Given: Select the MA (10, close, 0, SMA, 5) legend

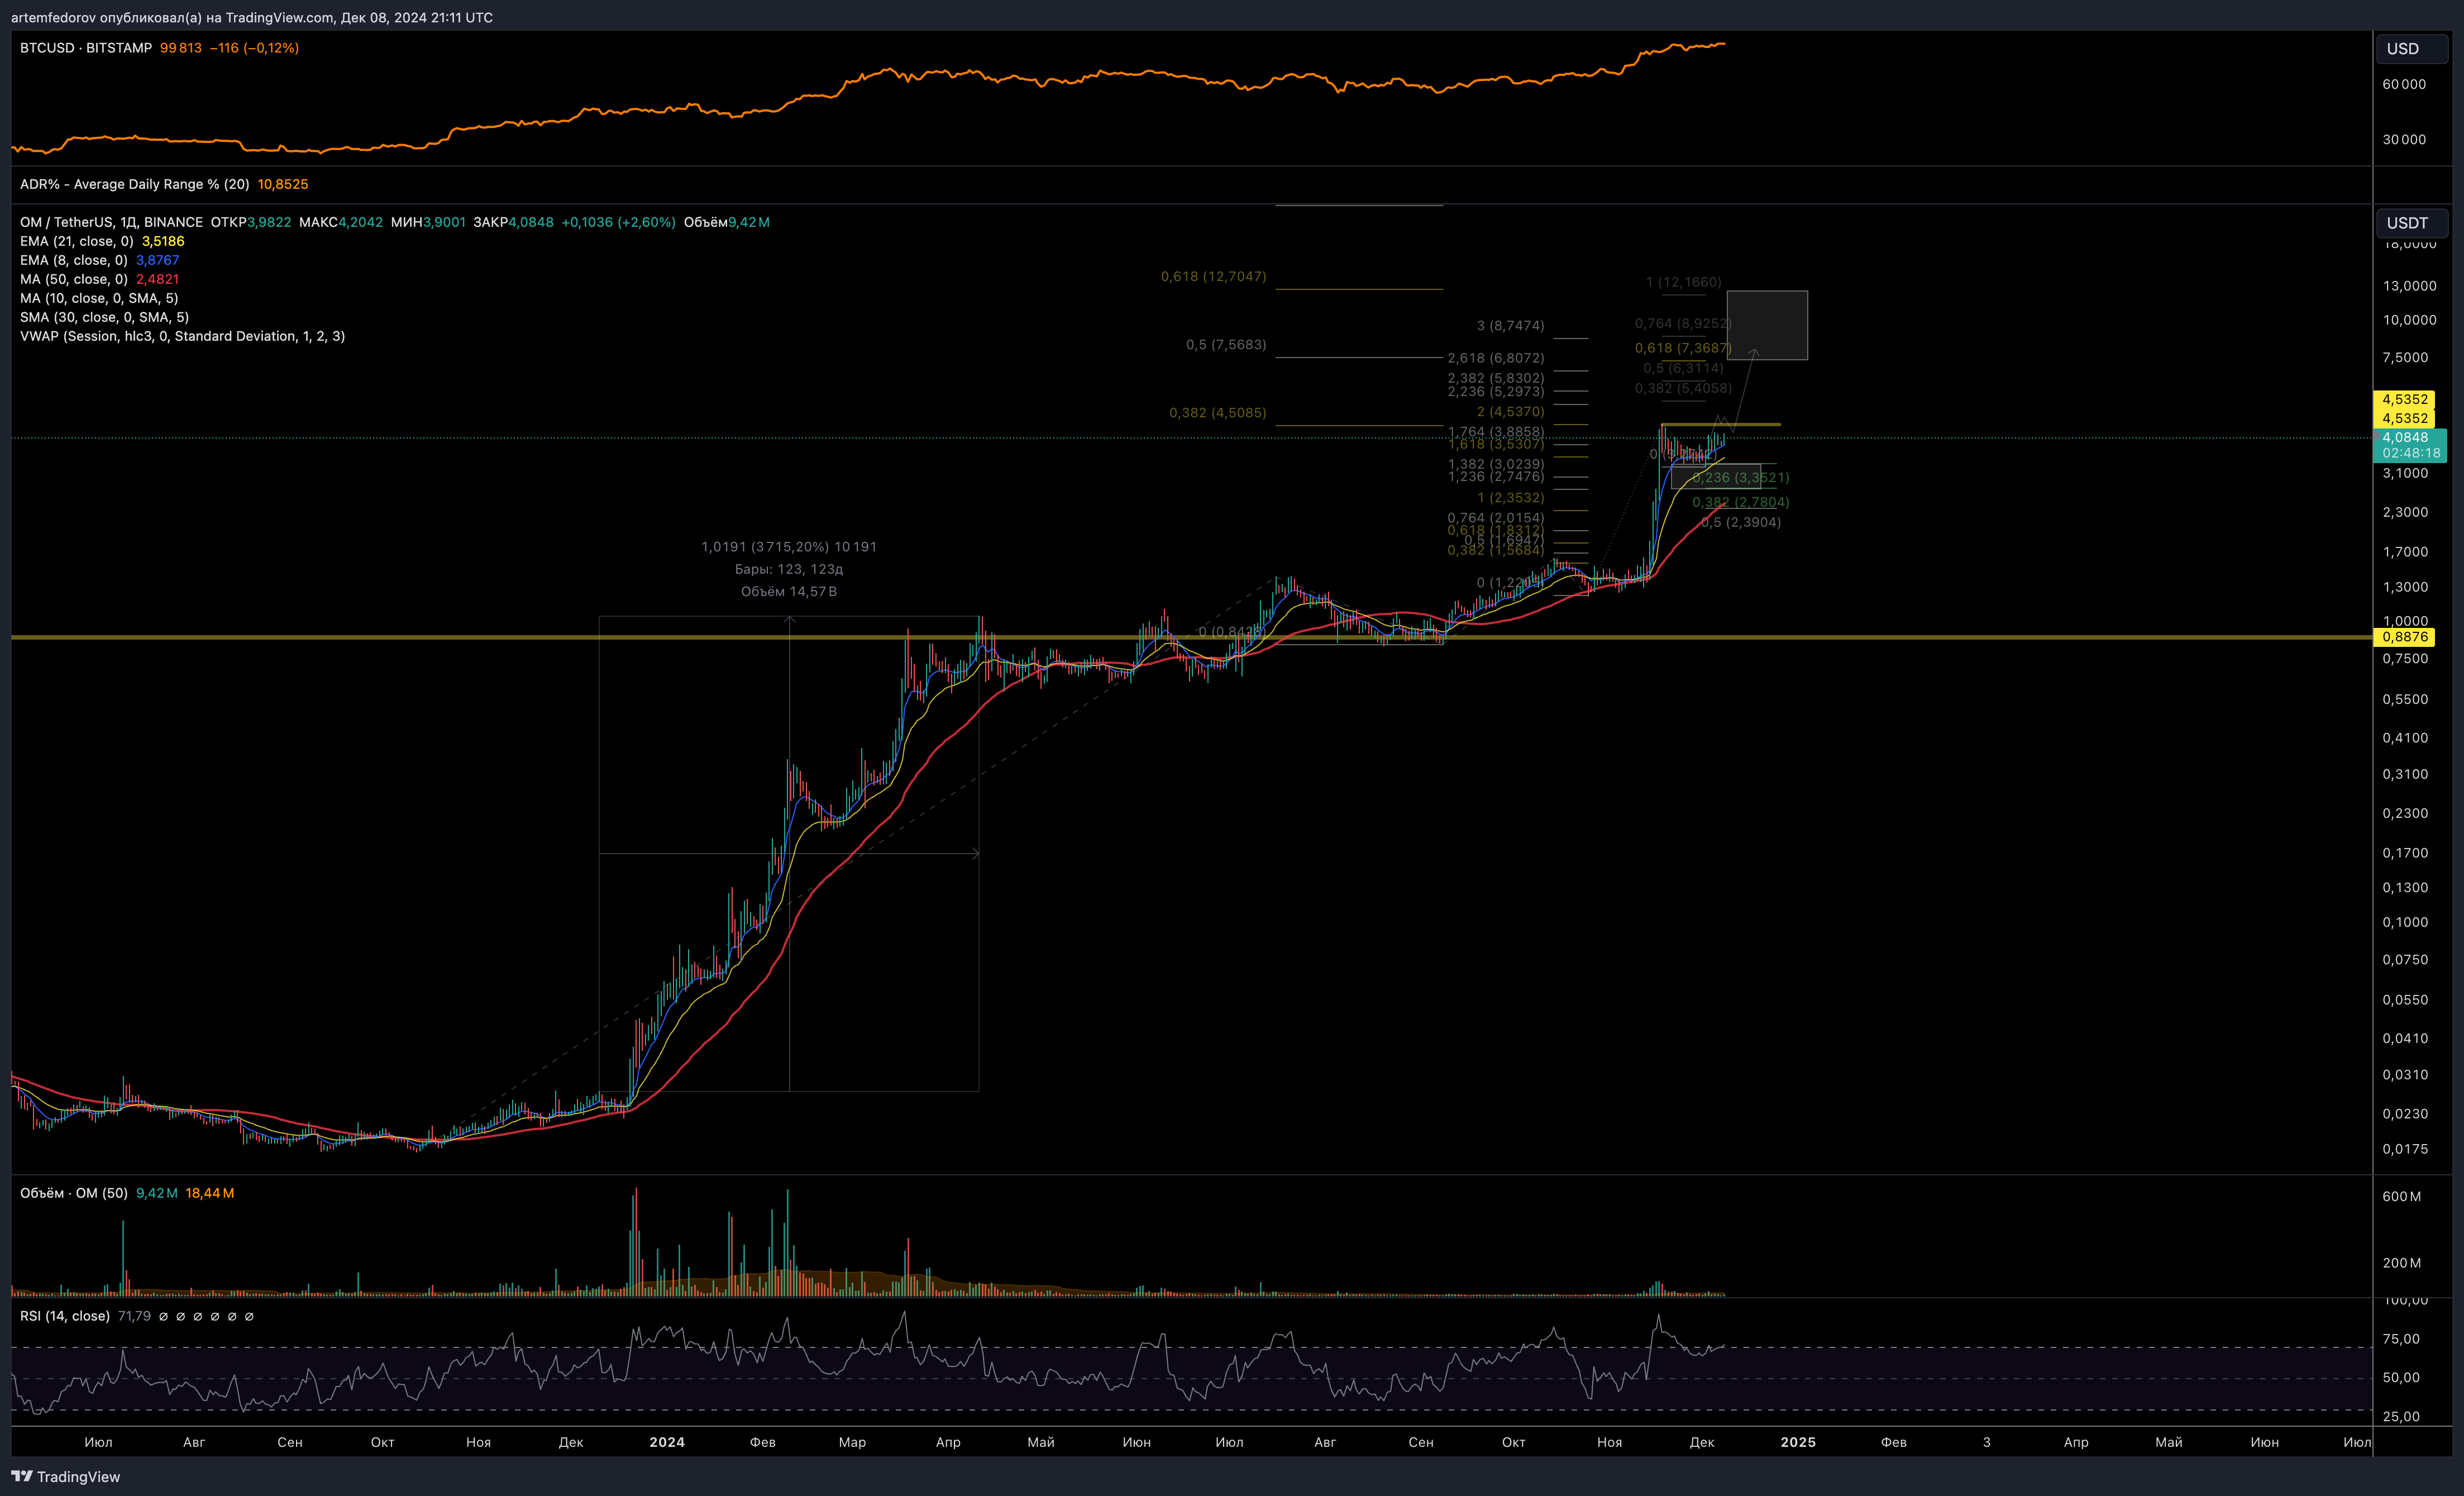Looking at the screenshot, I should point(99,298).
